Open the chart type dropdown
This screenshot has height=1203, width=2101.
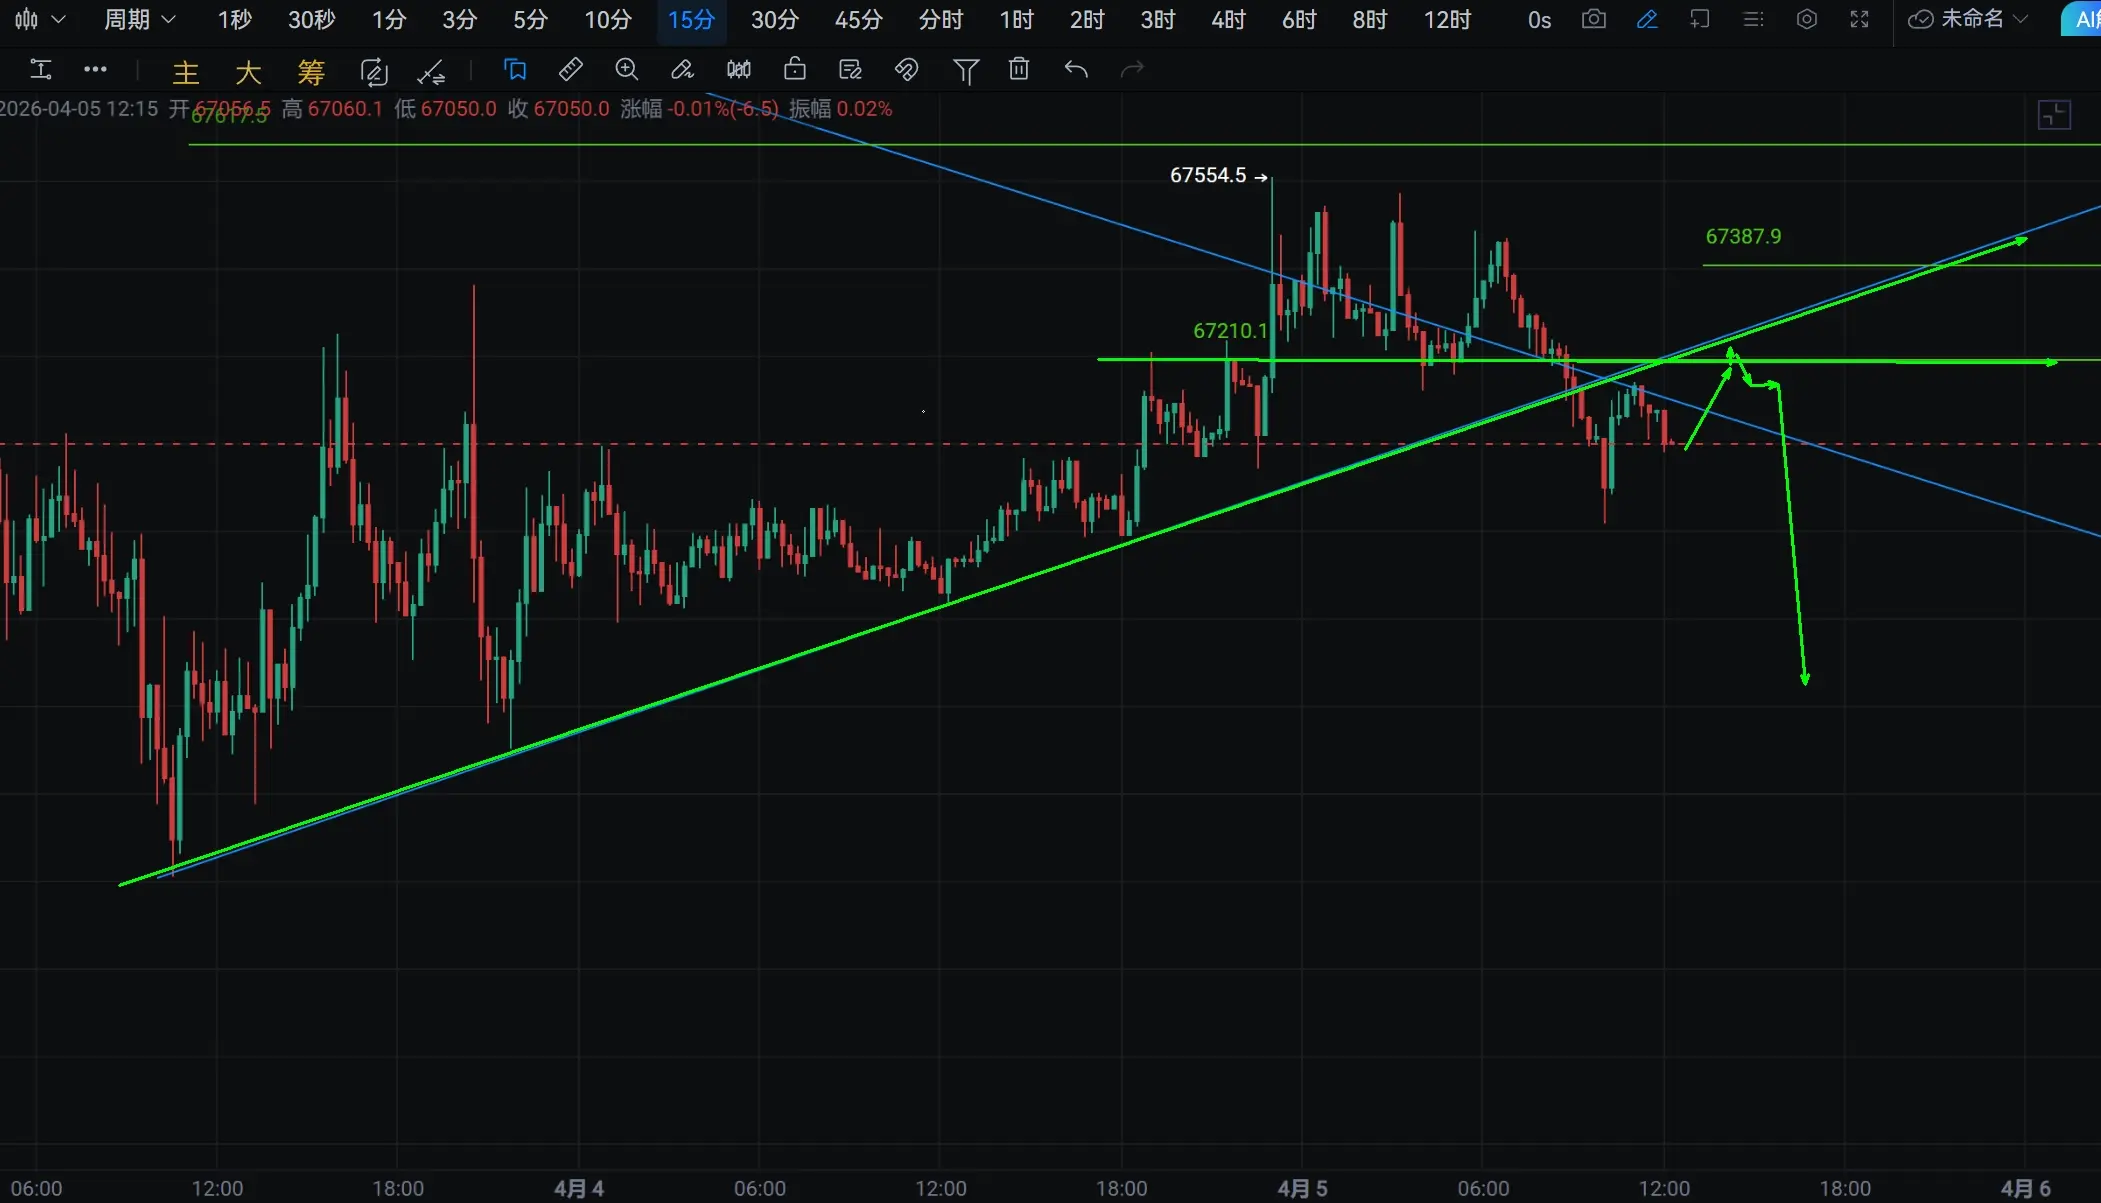click(x=40, y=20)
